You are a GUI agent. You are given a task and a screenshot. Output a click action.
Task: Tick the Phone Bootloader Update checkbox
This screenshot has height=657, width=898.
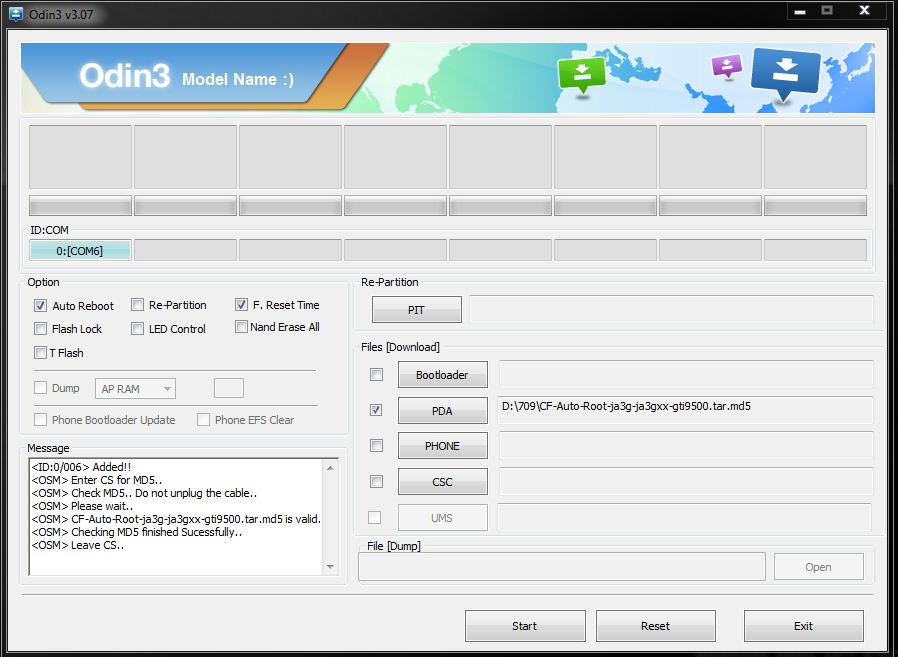(40, 419)
